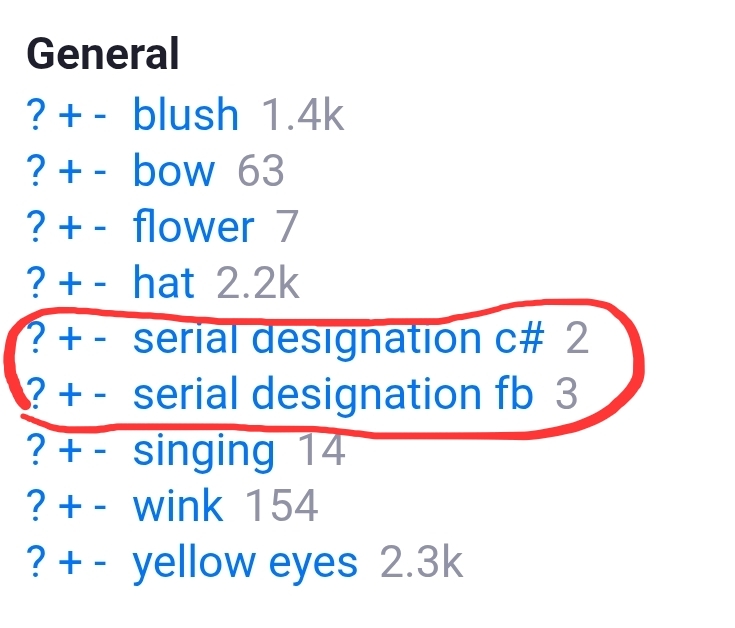Open the yellow eyes tag link

245,563
